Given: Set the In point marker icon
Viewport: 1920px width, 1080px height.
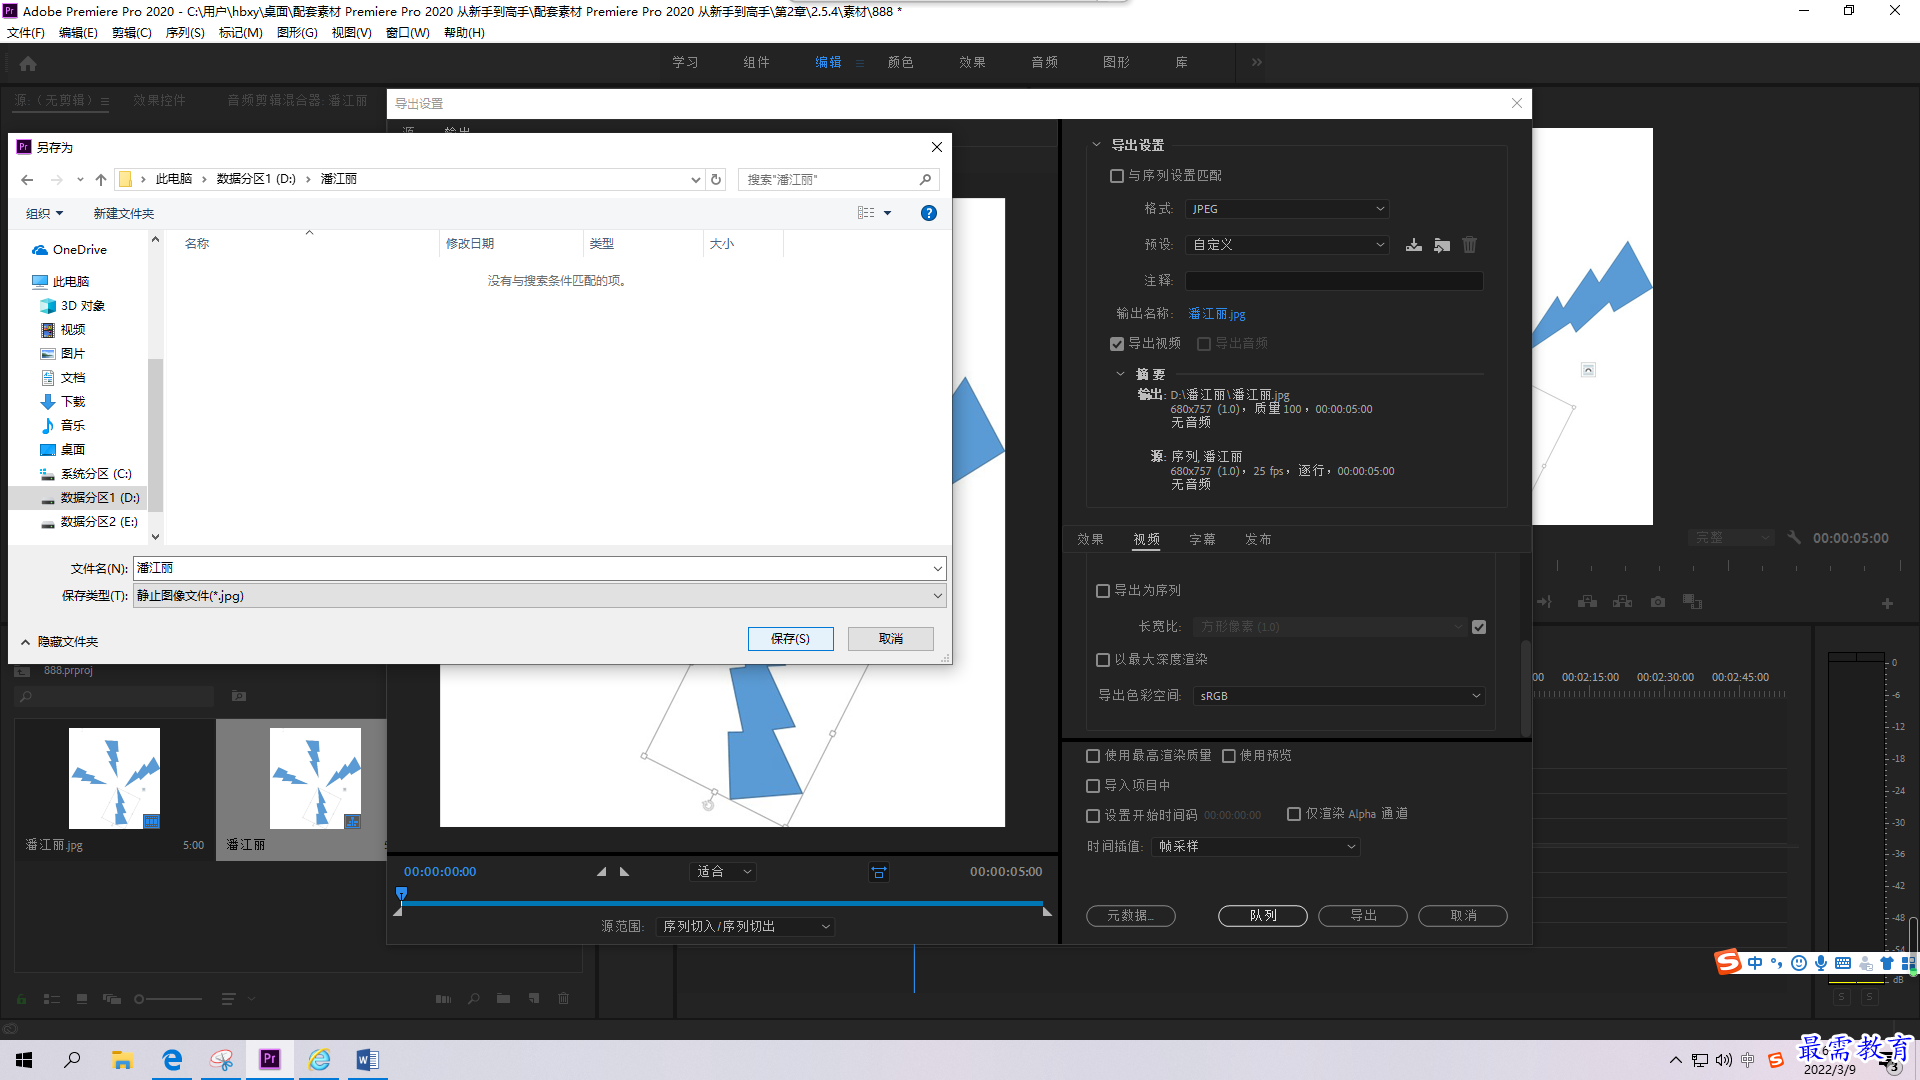Looking at the screenshot, I should 601,872.
